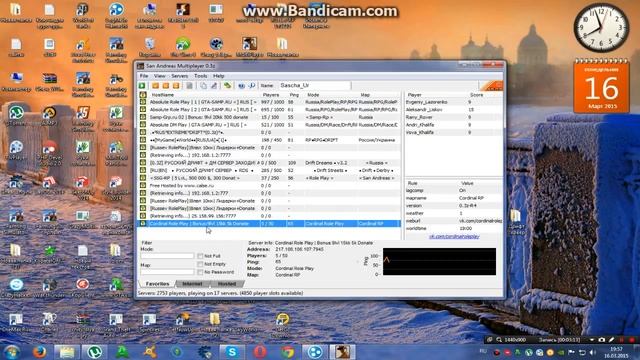Click the SA-MP taskbar button
Image resolution: width=640 pixels, height=360 pixels.
[x=342, y=351]
